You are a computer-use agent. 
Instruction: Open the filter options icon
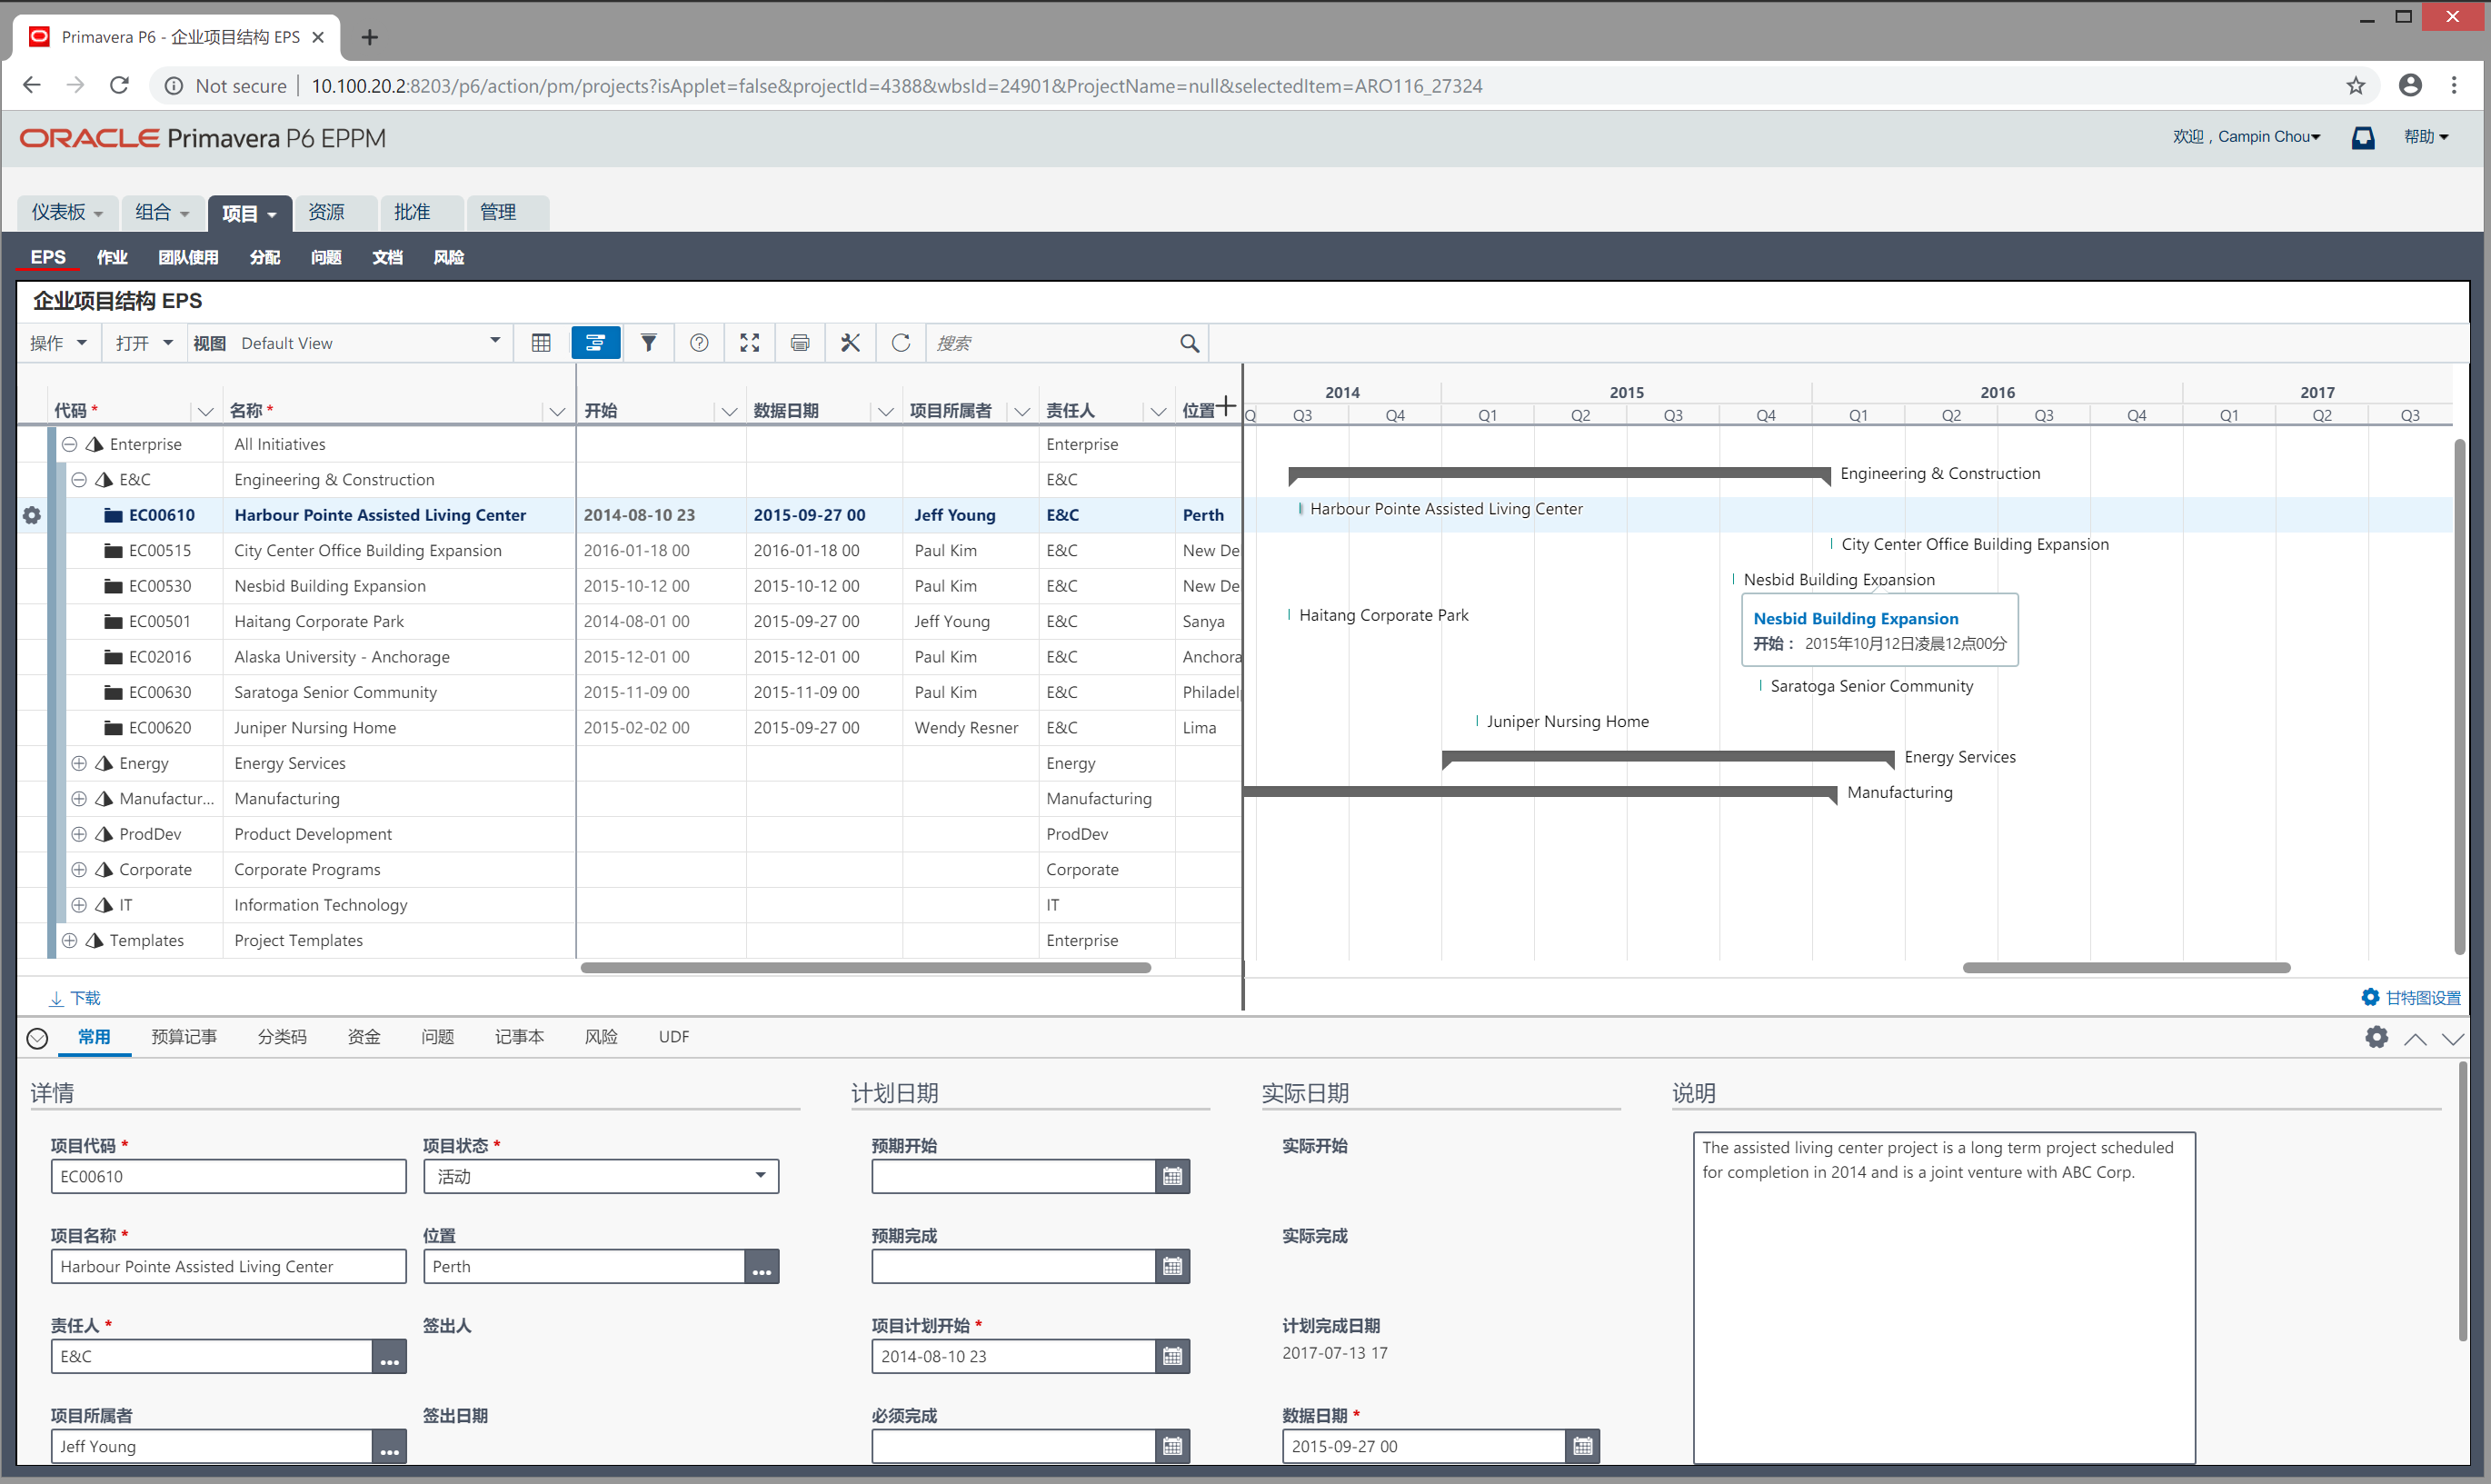click(x=649, y=343)
